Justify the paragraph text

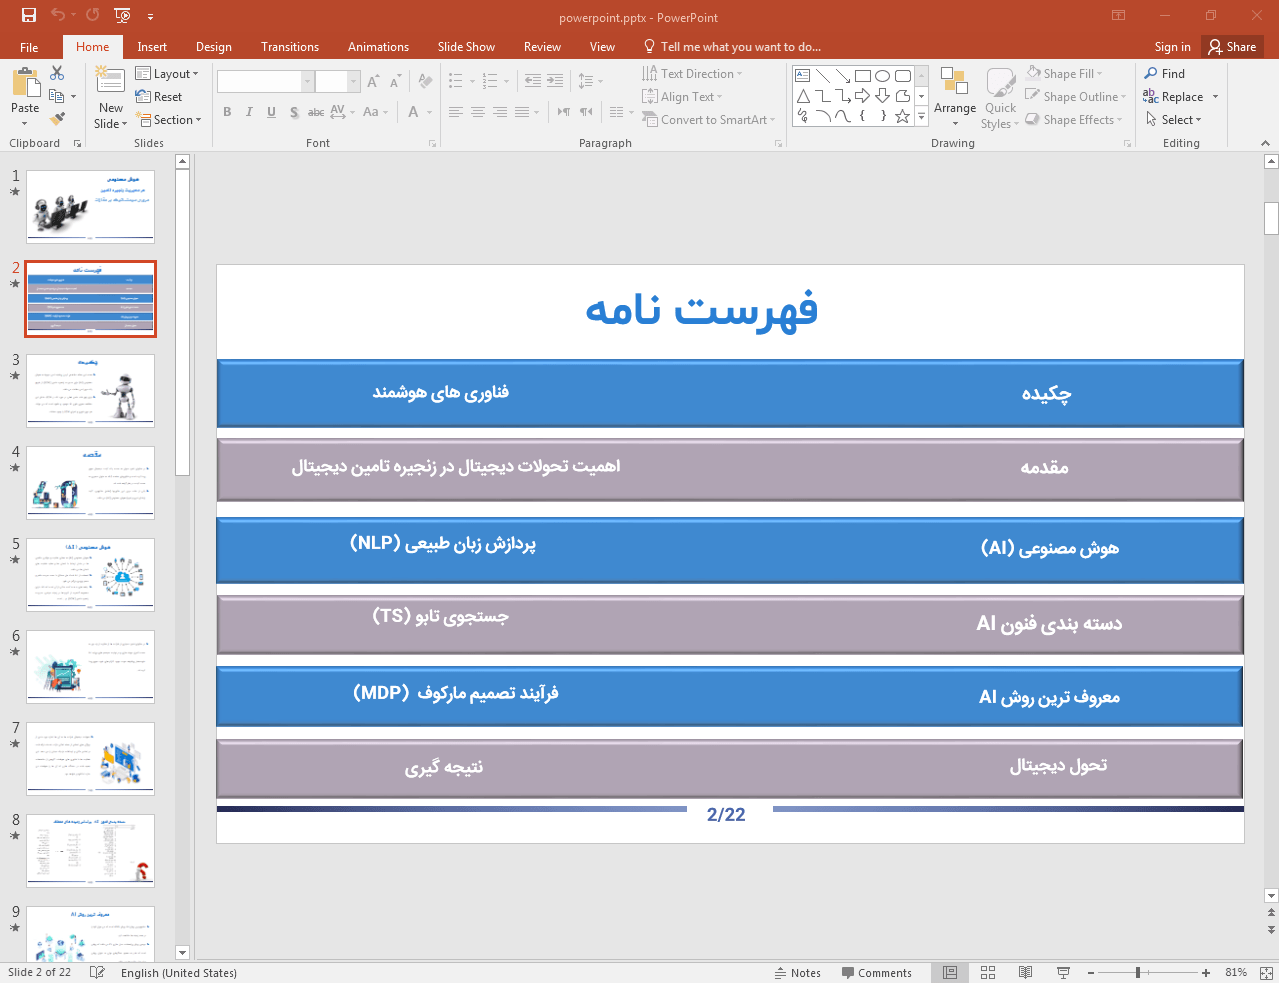click(522, 112)
